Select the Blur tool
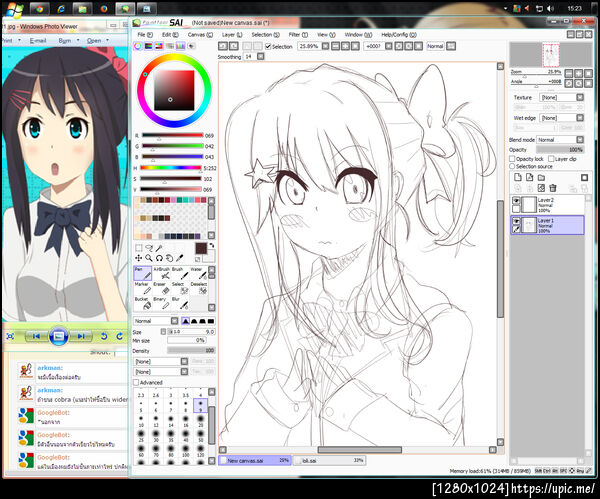Screen dimensions: 600x499 click(180, 303)
